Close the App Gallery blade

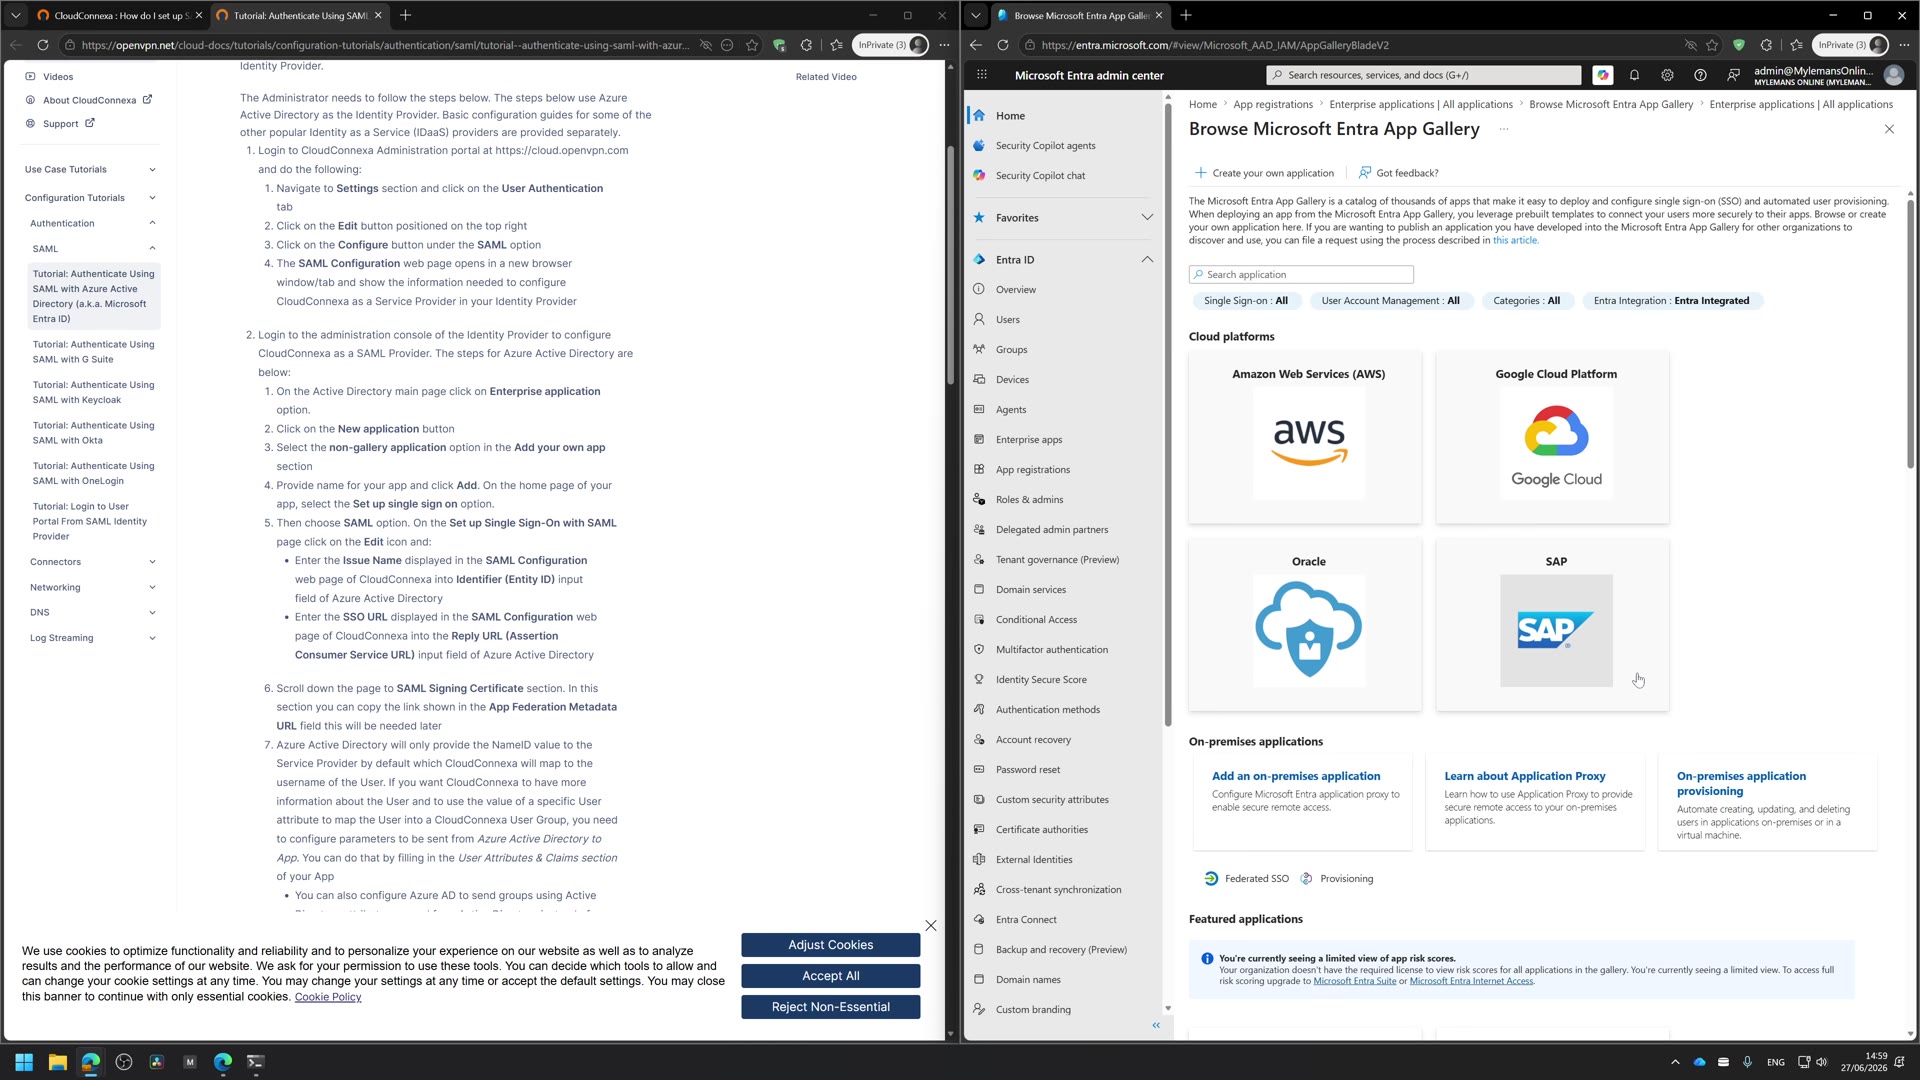click(x=1889, y=129)
